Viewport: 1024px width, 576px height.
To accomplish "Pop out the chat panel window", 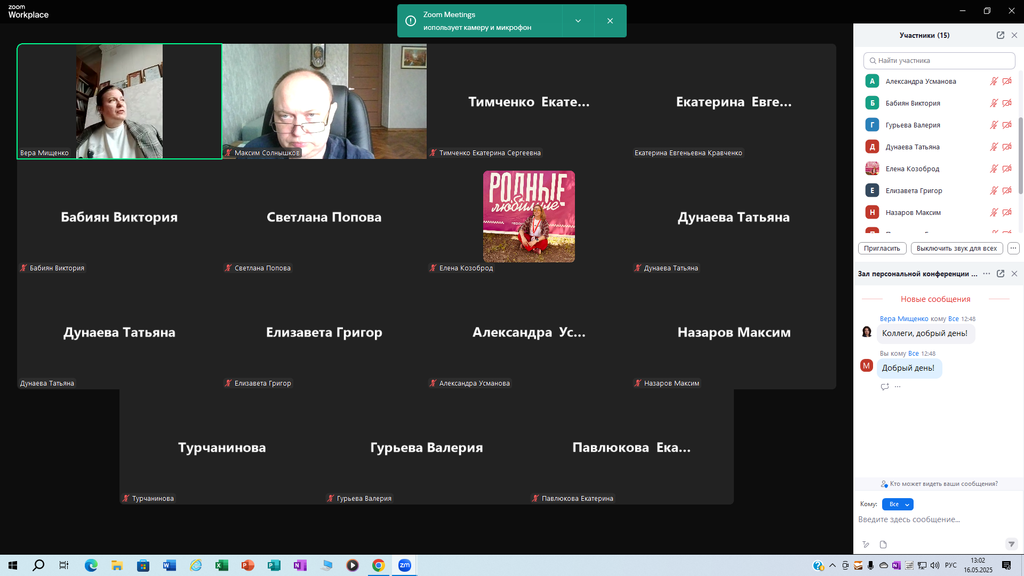I will (1000, 273).
